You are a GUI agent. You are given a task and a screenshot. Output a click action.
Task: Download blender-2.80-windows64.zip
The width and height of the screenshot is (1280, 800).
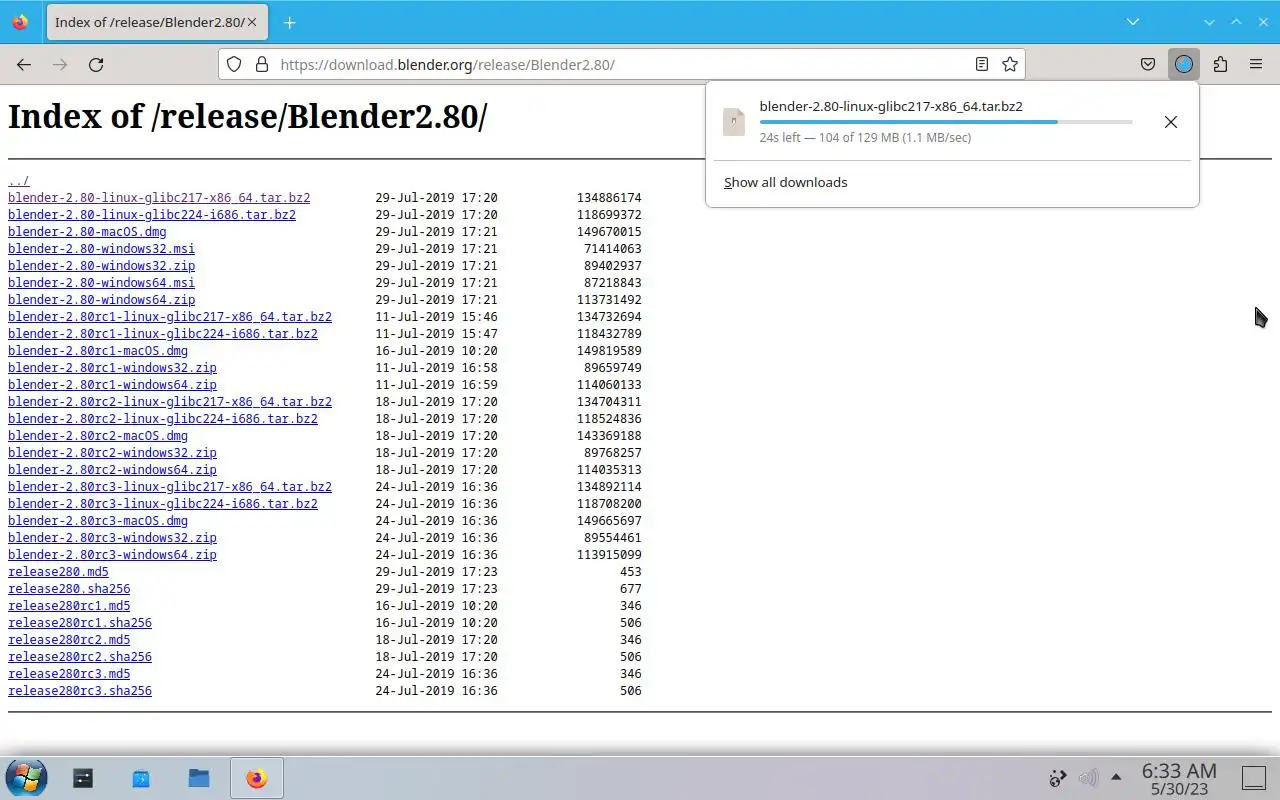pyautogui.click(x=101, y=300)
